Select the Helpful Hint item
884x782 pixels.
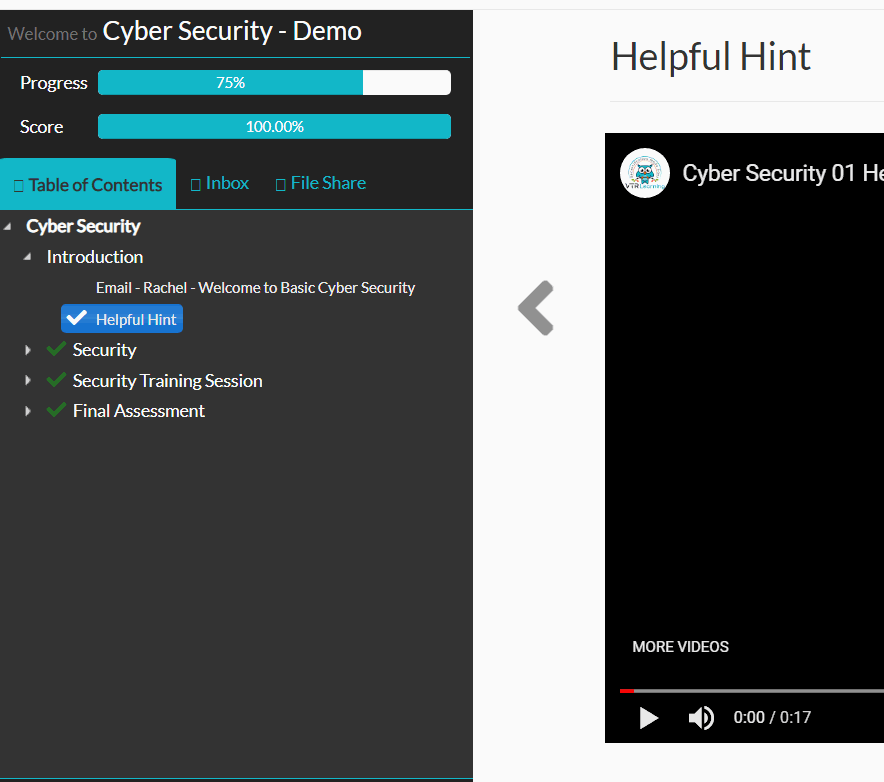tap(122, 319)
